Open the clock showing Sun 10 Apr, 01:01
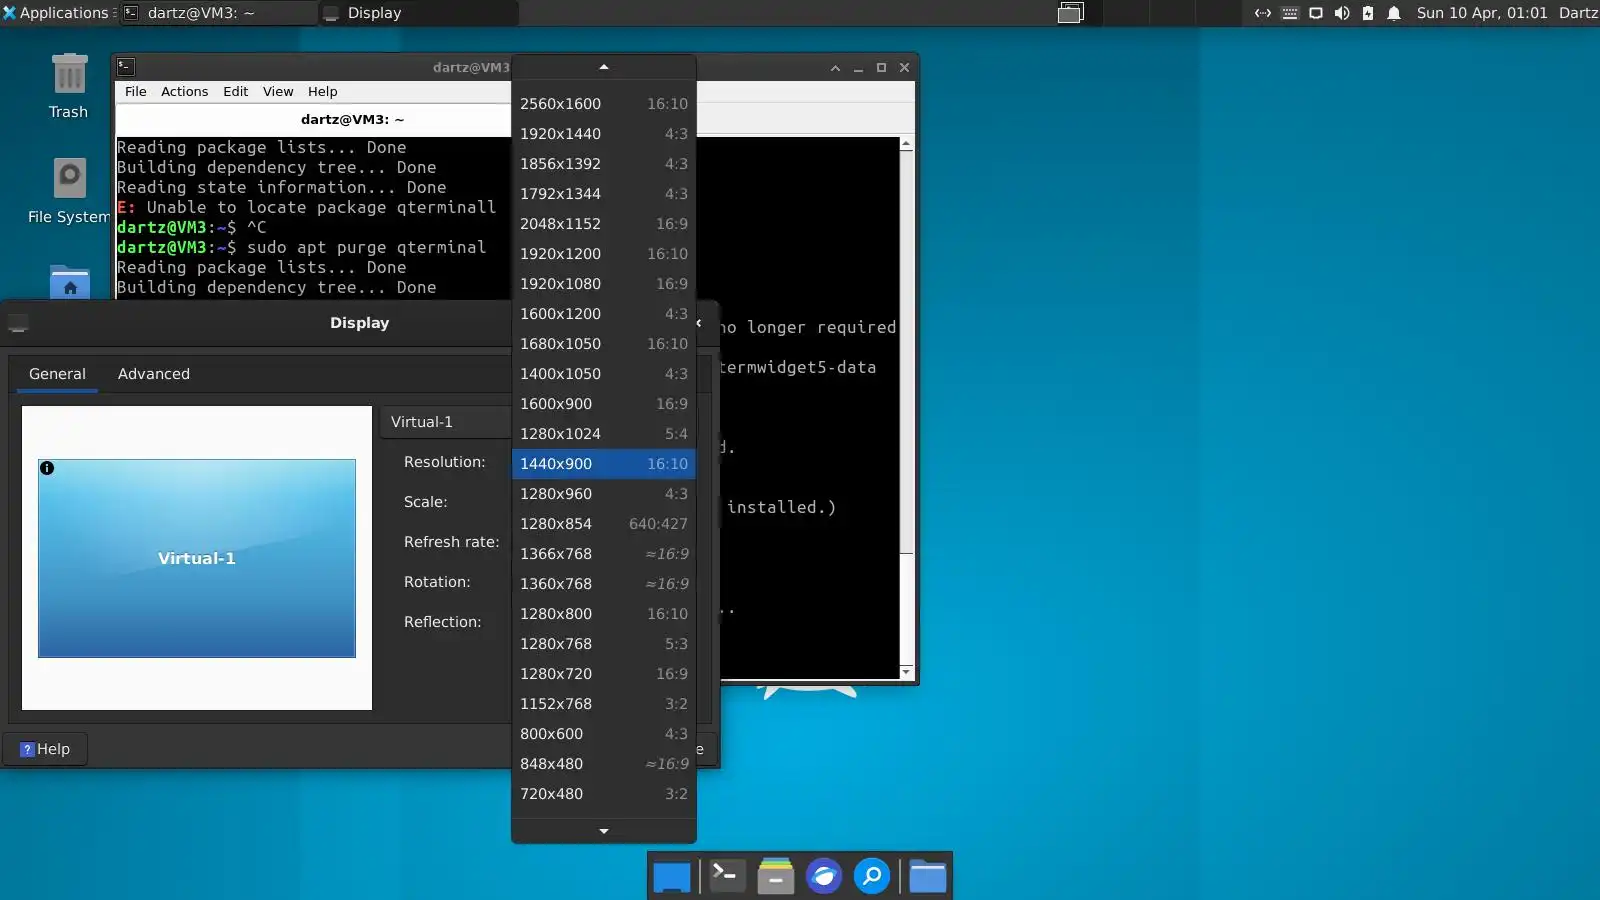 pos(1482,13)
